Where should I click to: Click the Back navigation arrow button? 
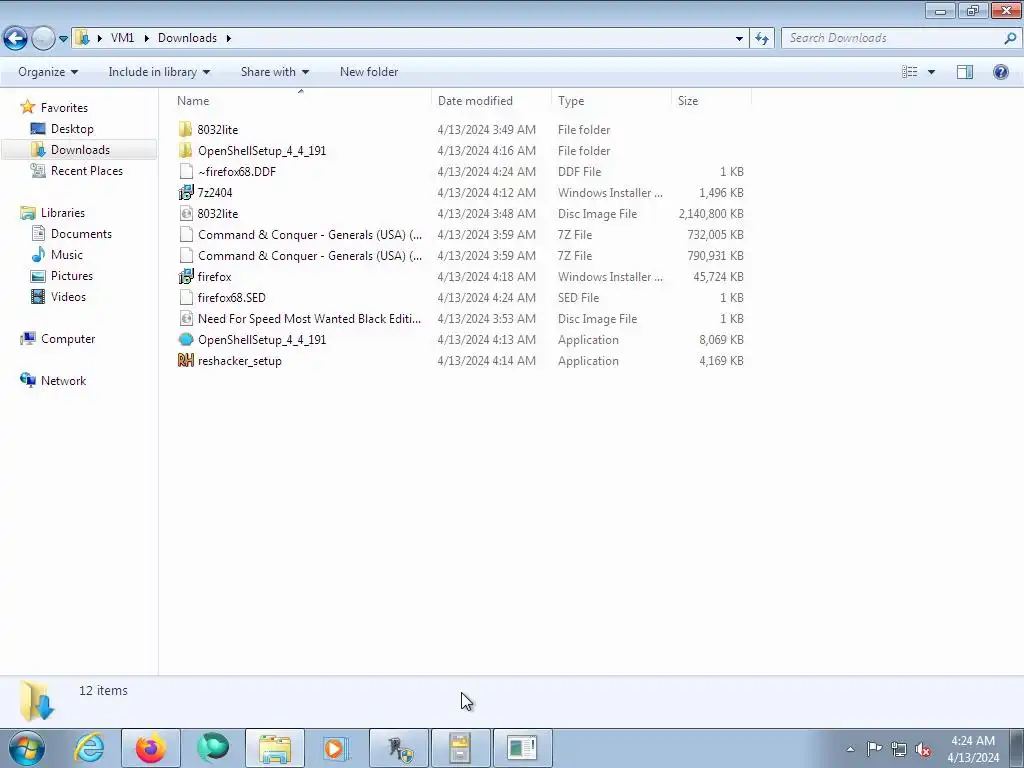[15, 39]
